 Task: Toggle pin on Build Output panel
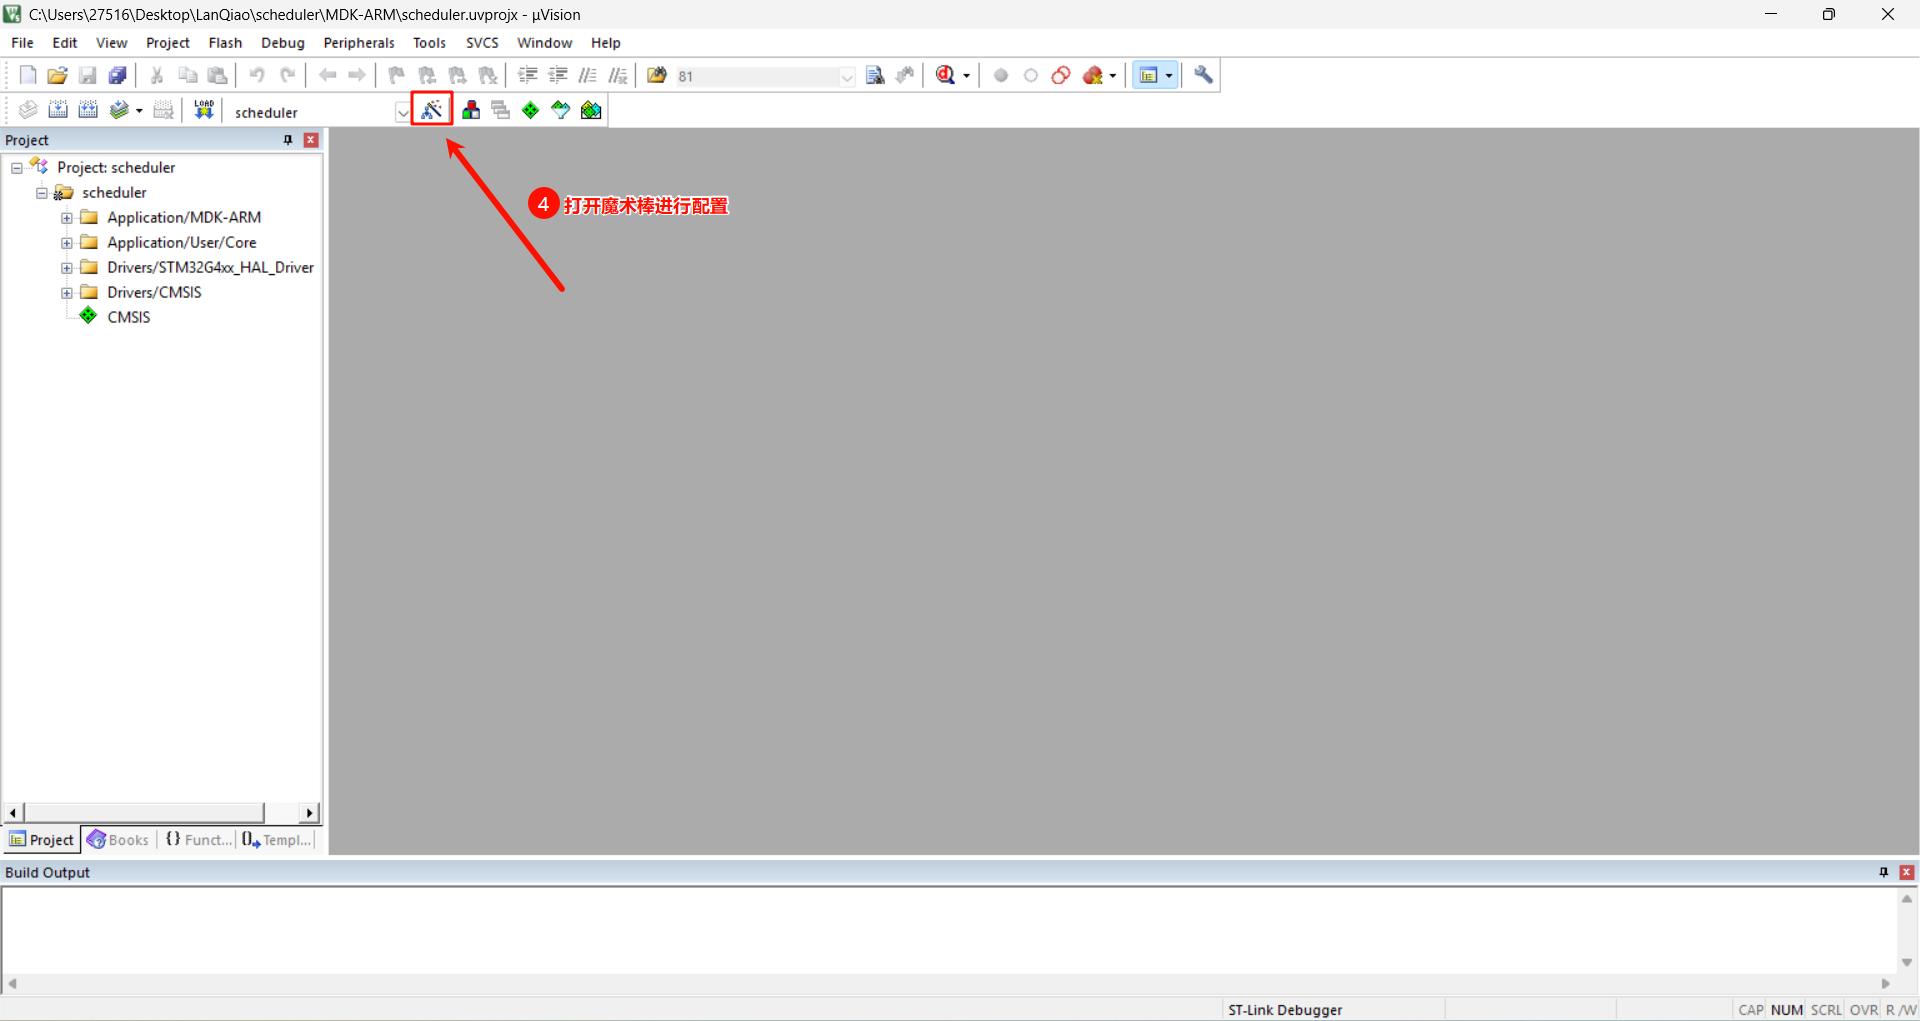[x=1884, y=872]
